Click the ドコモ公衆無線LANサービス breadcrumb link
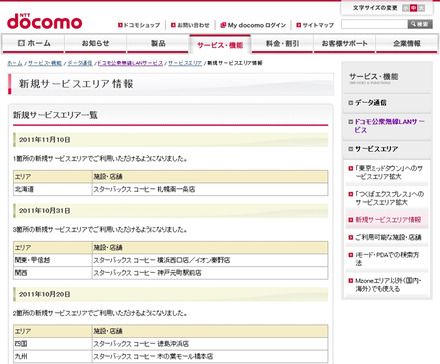 tap(130, 63)
